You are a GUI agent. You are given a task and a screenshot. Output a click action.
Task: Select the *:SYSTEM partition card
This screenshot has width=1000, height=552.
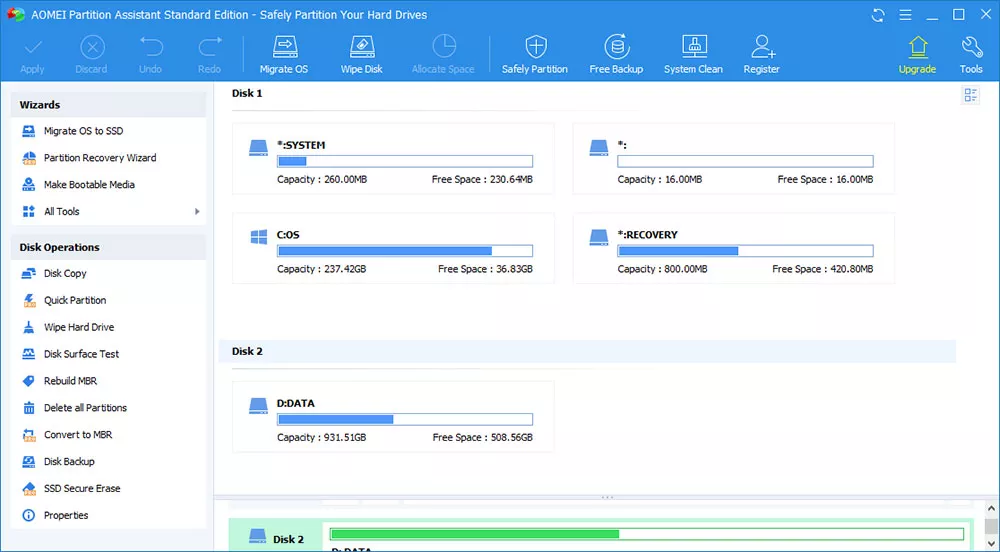393,159
